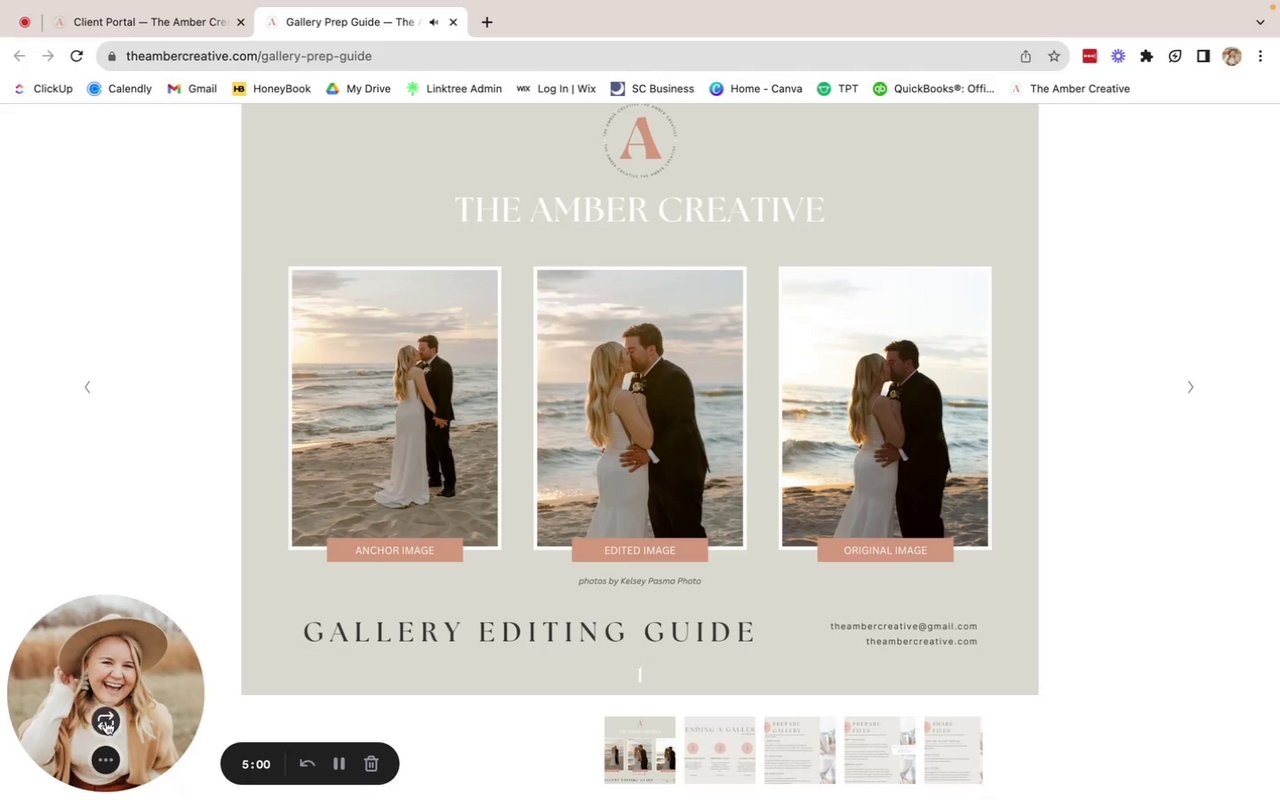Screen dimensions: 1280x800
Task: Open the HoneyBook bookmark
Action: tap(272, 89)
